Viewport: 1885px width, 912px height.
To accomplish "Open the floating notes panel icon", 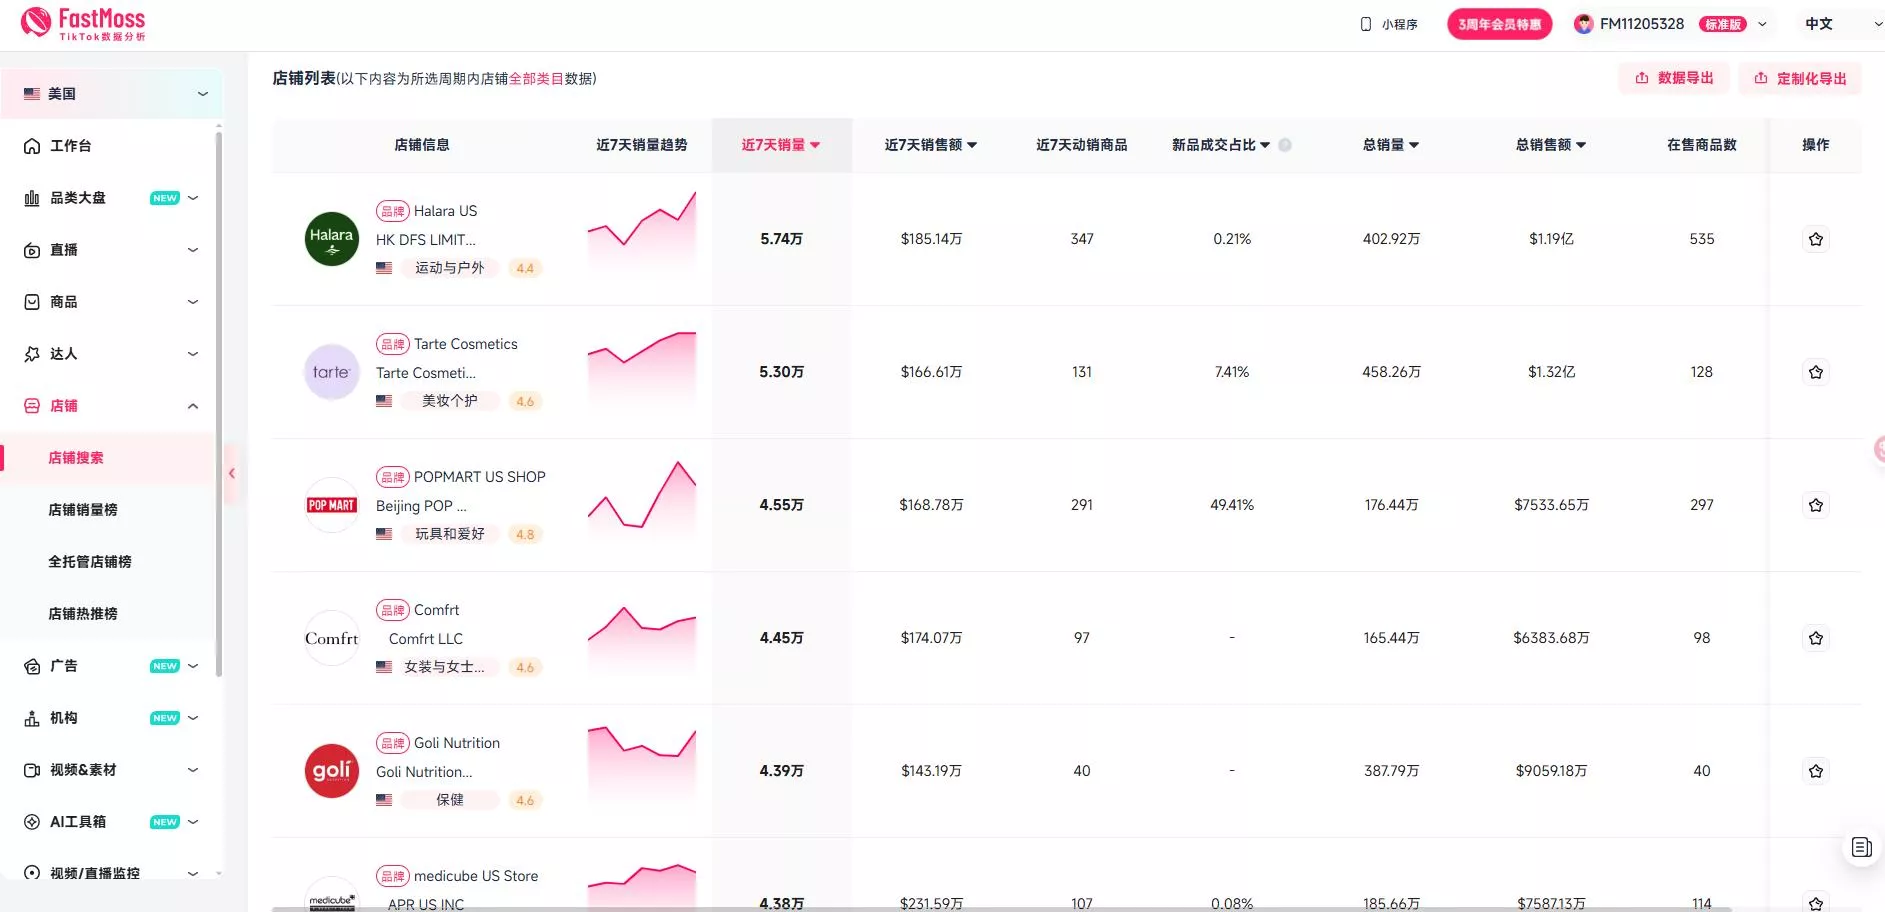I will point(1861,848).
